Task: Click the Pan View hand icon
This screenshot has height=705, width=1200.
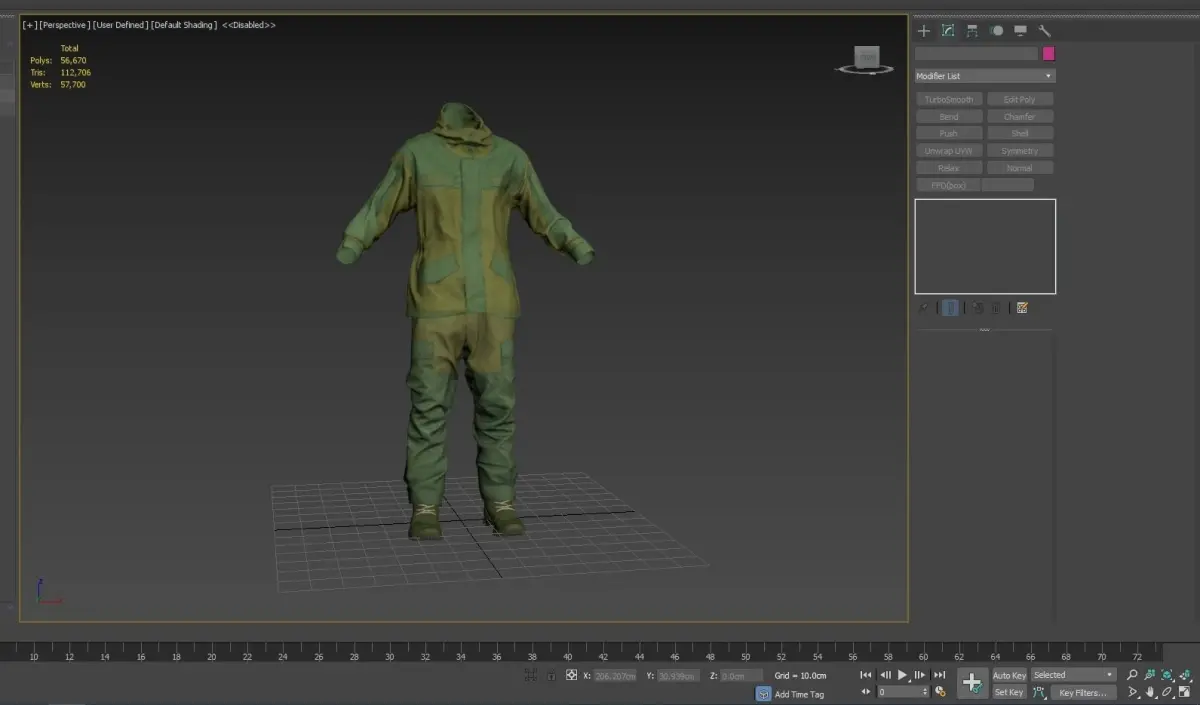Action: click(x=1150, y=692)
